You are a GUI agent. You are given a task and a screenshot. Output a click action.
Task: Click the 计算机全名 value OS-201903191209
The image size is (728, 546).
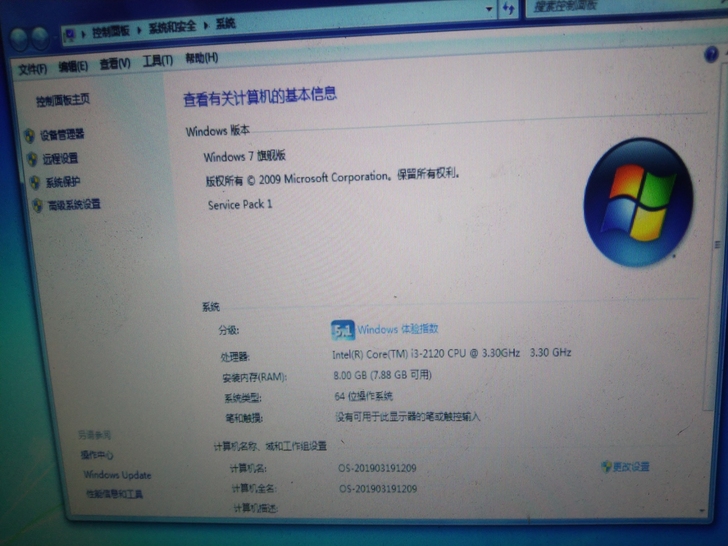[378, 488]
